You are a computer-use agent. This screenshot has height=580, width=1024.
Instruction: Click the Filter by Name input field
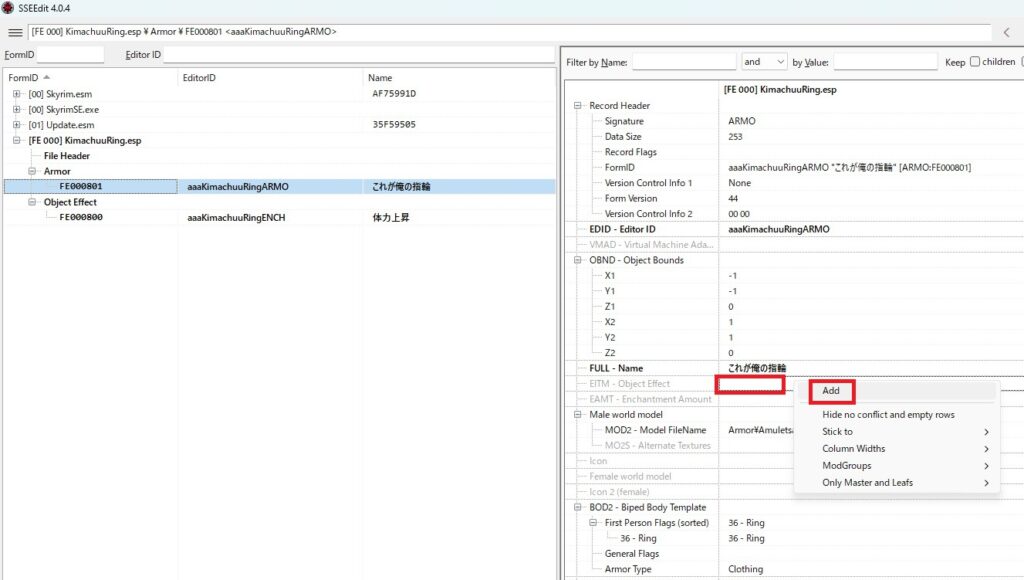683,62
